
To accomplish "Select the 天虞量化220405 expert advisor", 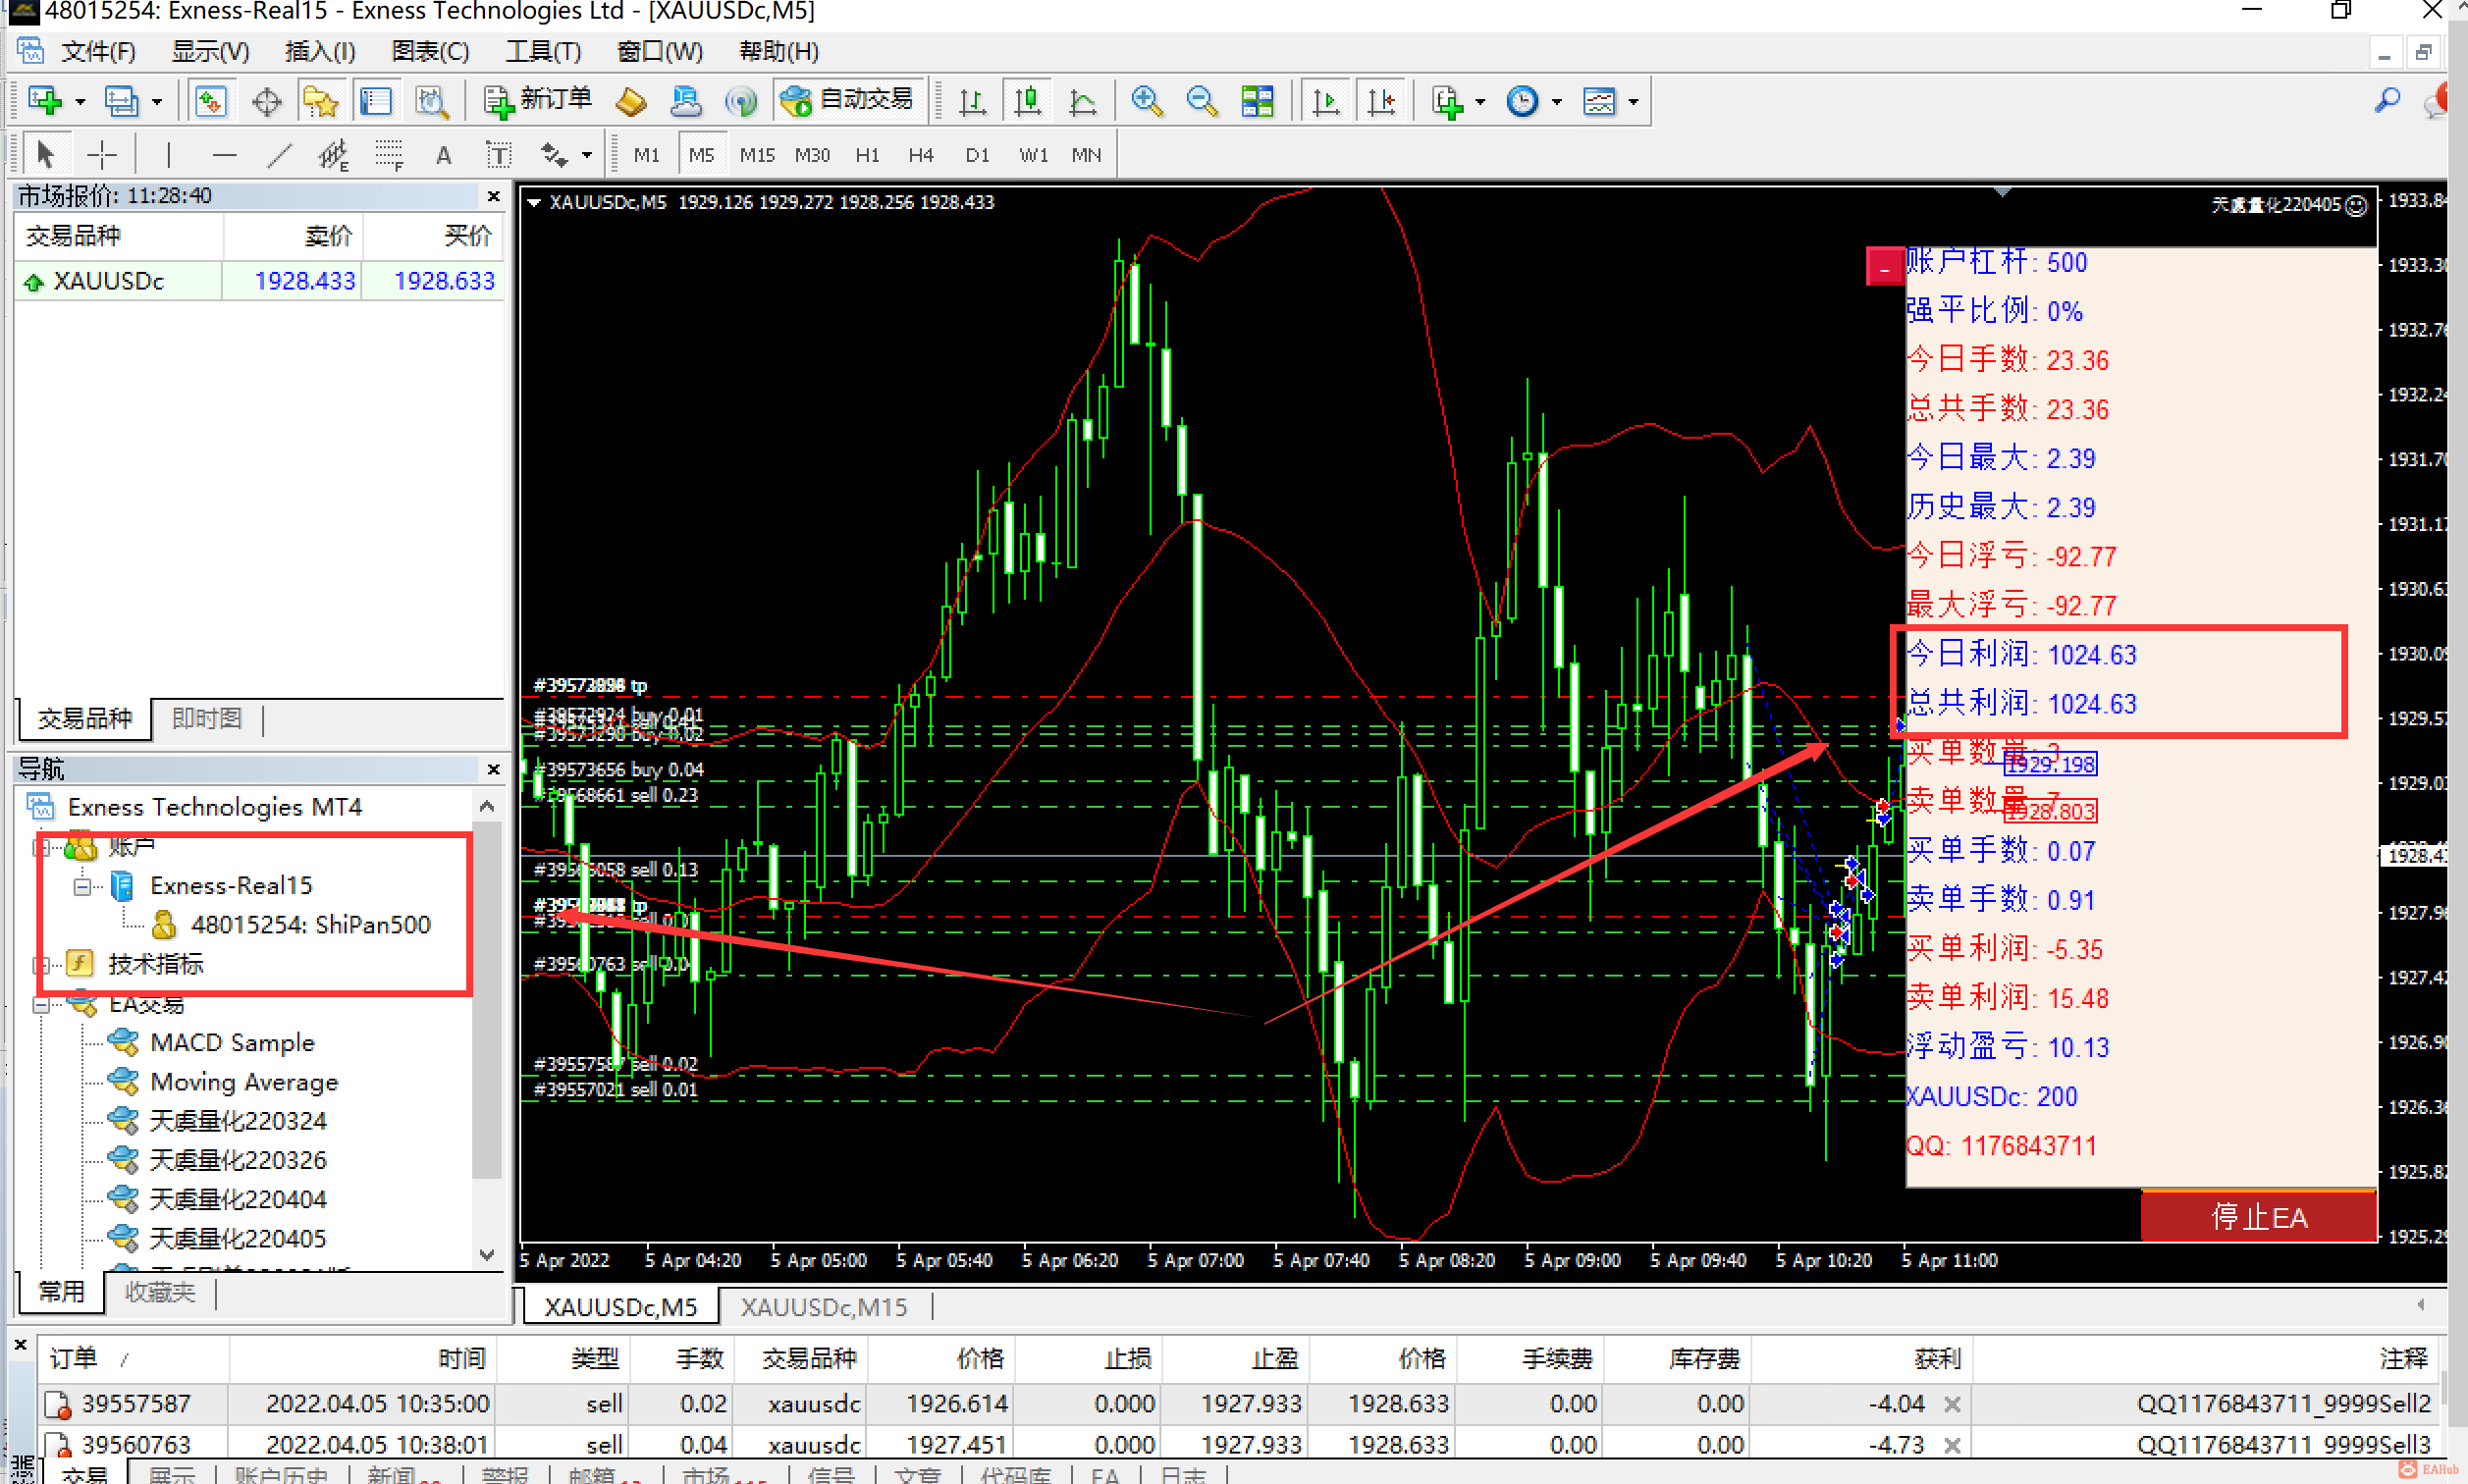I will click(238, 1238).
